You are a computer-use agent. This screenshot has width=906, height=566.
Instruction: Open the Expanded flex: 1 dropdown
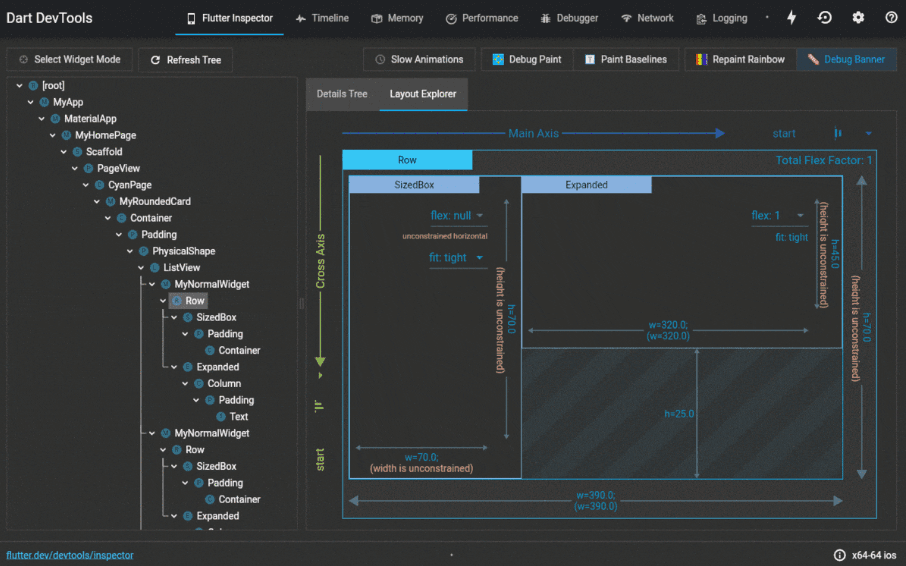[778, 215]
